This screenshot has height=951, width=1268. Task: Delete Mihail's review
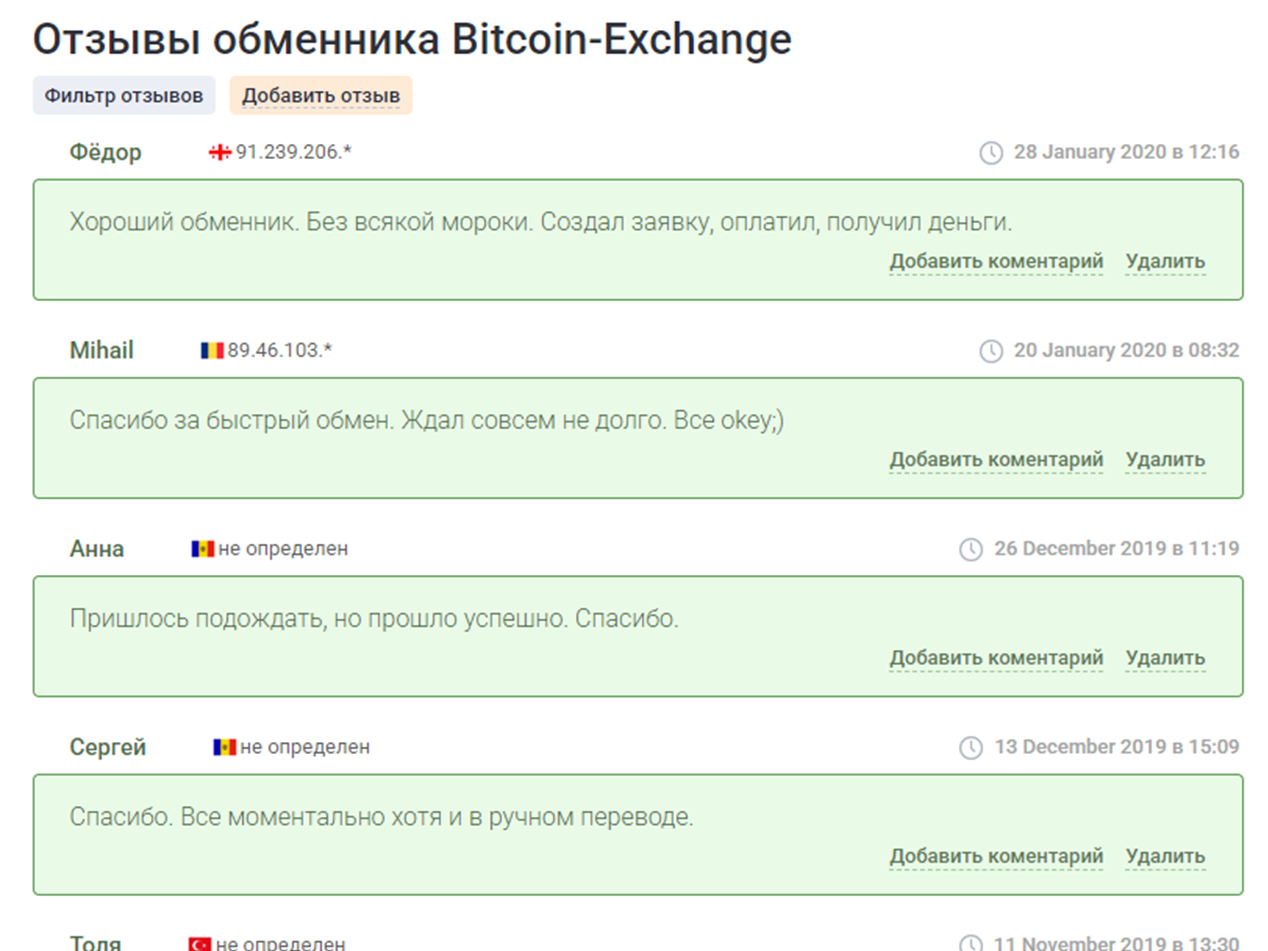pos(1165,460)
